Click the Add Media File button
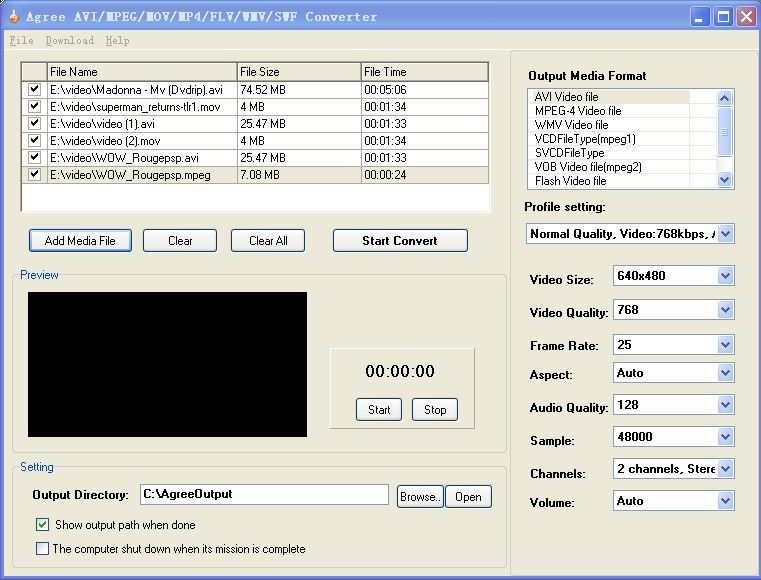The image size is (761, 580). (x=80, y=241)
